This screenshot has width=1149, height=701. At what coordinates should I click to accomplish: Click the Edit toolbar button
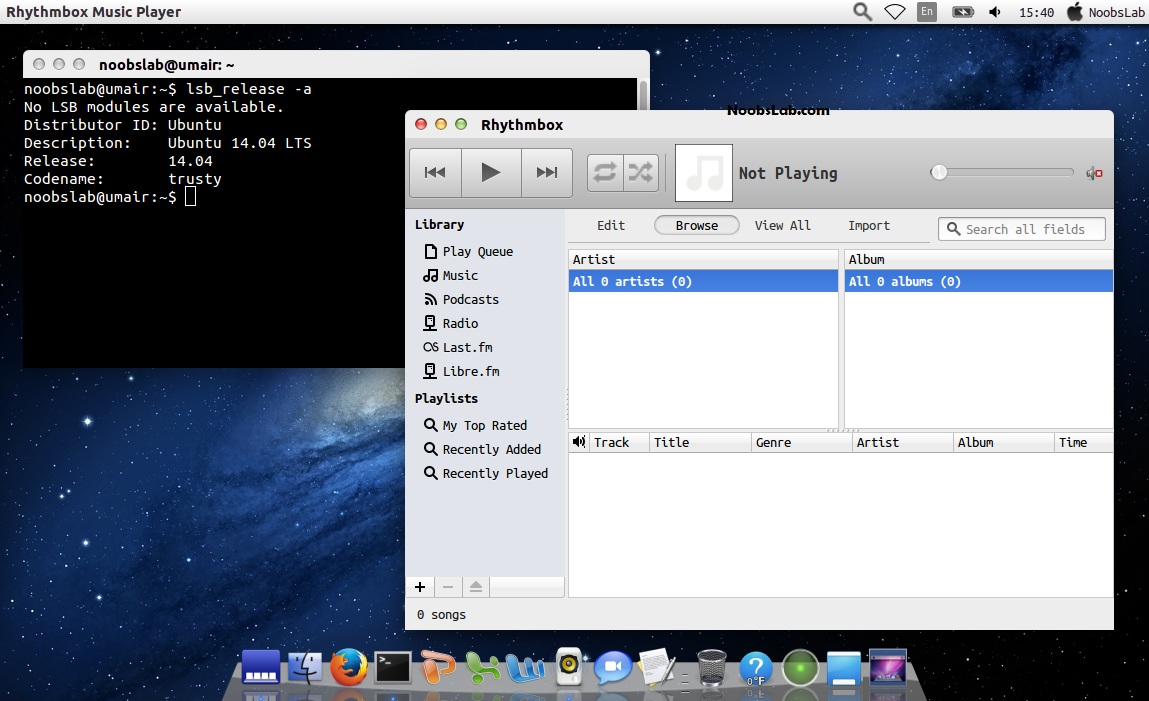pos(610,226)
